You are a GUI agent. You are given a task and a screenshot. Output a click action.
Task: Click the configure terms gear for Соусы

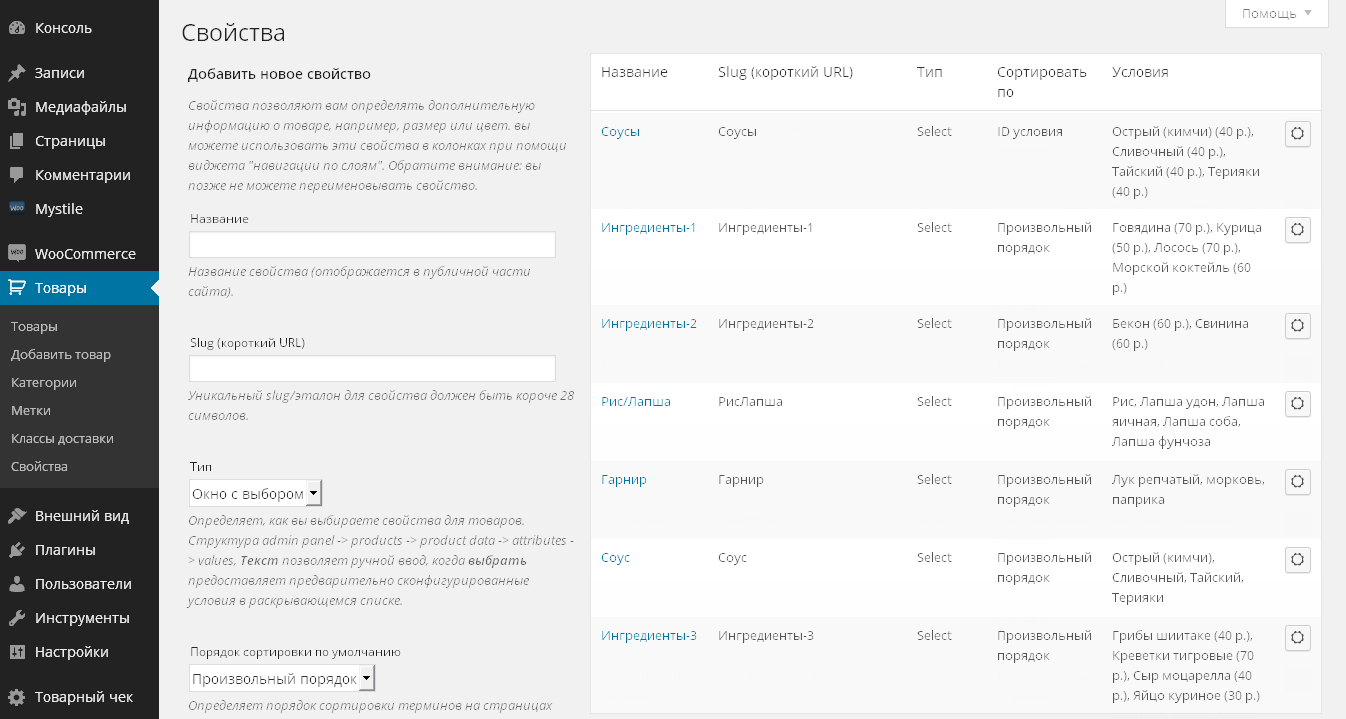[x=1297, y=134]
